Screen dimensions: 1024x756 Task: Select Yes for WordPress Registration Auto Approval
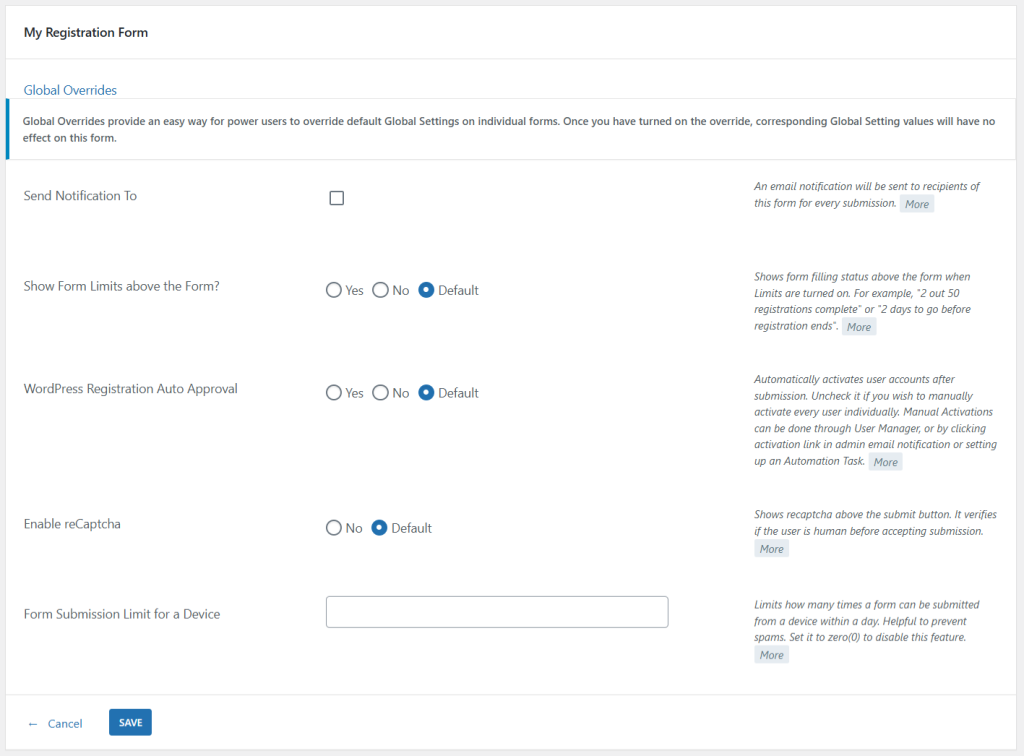point(331,393)
